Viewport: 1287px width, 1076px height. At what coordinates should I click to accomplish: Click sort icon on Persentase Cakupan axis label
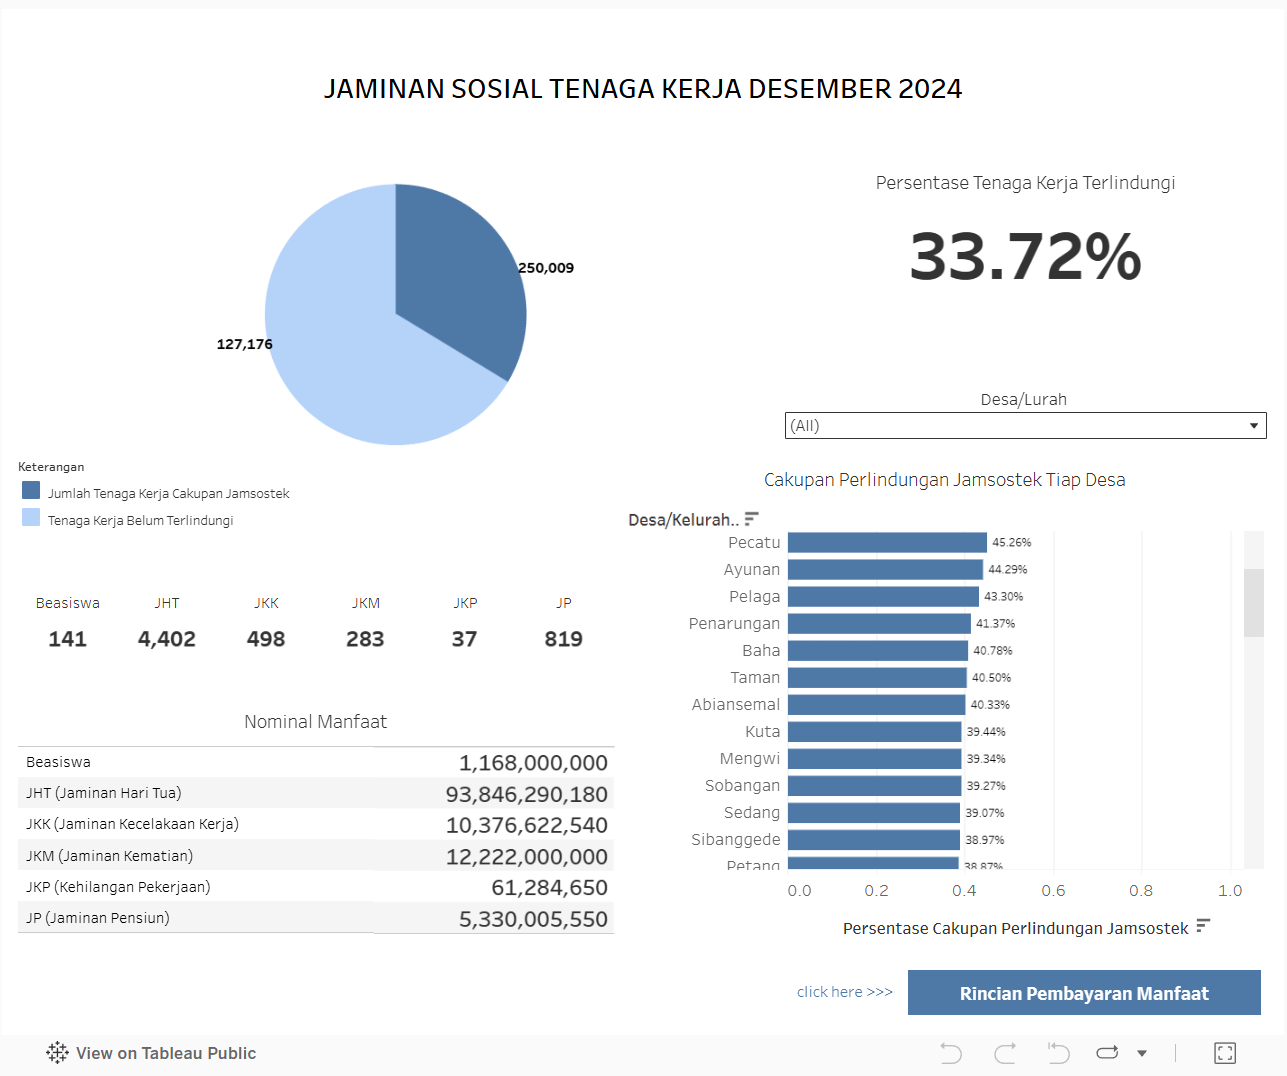pyautogui.click(x=1201, y=928)
